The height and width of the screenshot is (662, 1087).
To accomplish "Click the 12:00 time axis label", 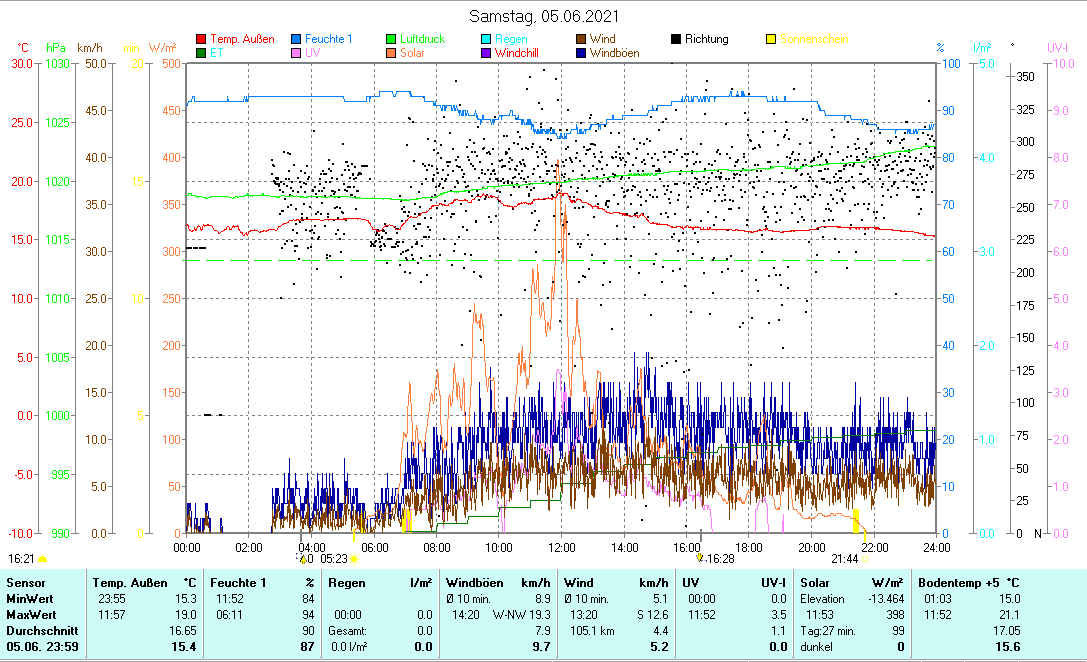I will click(x=561, y=547).
